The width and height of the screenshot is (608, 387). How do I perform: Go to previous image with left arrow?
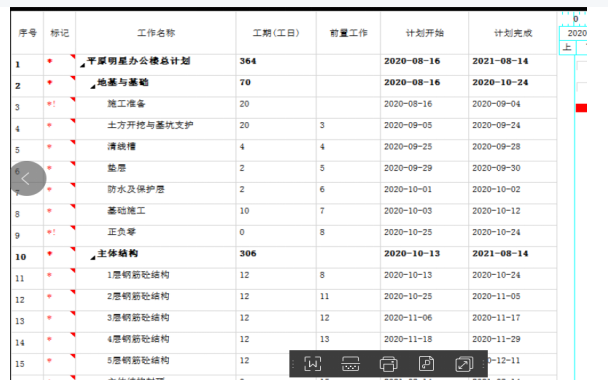(28, 178)
